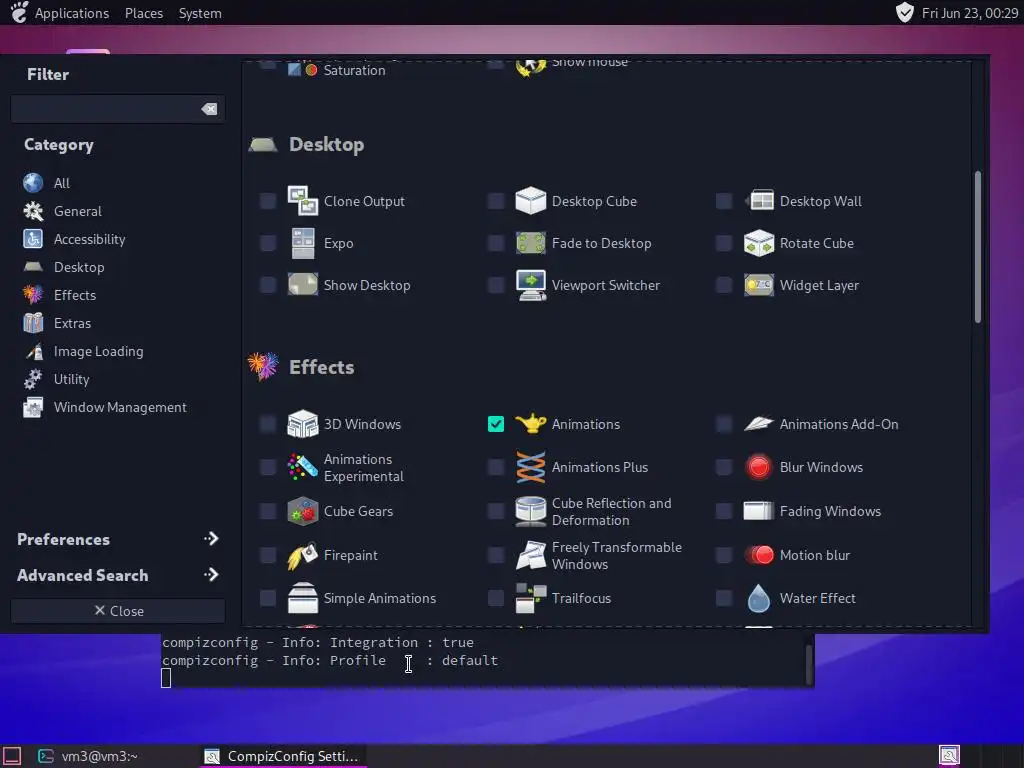Open the 3D Windows plugin icon
1024x768 pixels.
click(x=302, y=424)
